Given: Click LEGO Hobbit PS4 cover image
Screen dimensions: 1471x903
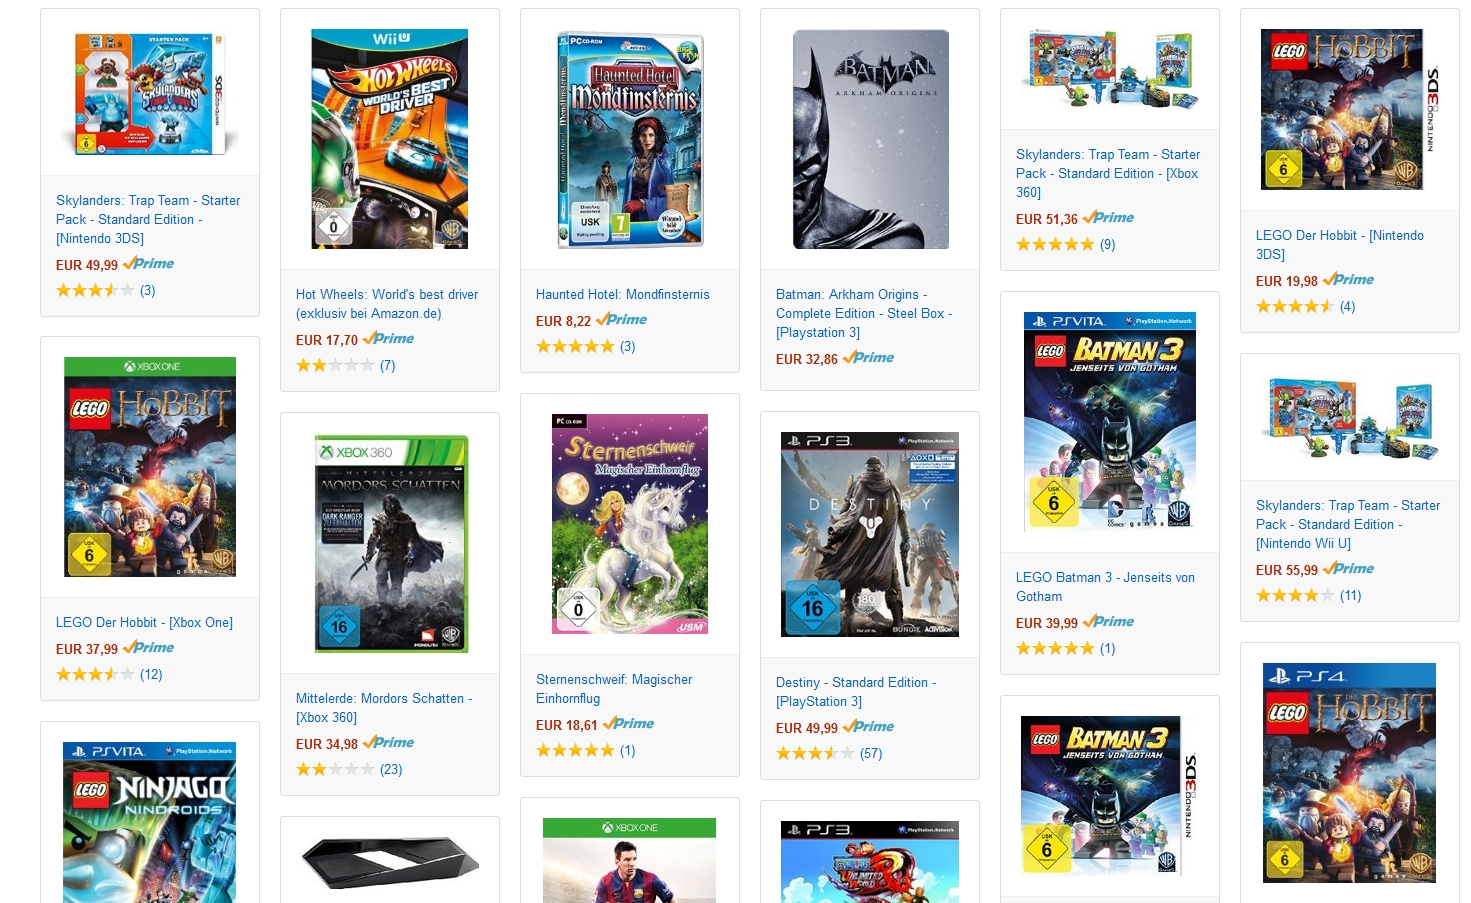Looking at the screenshot, I should [x=1350, y=773].
